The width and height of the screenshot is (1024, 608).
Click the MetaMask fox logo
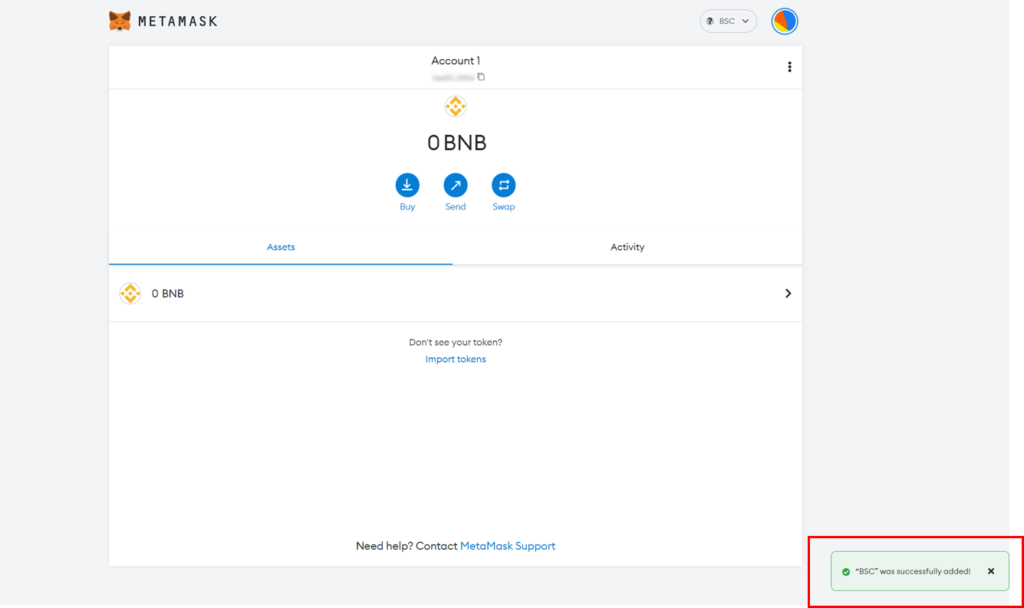pos(120,21)
